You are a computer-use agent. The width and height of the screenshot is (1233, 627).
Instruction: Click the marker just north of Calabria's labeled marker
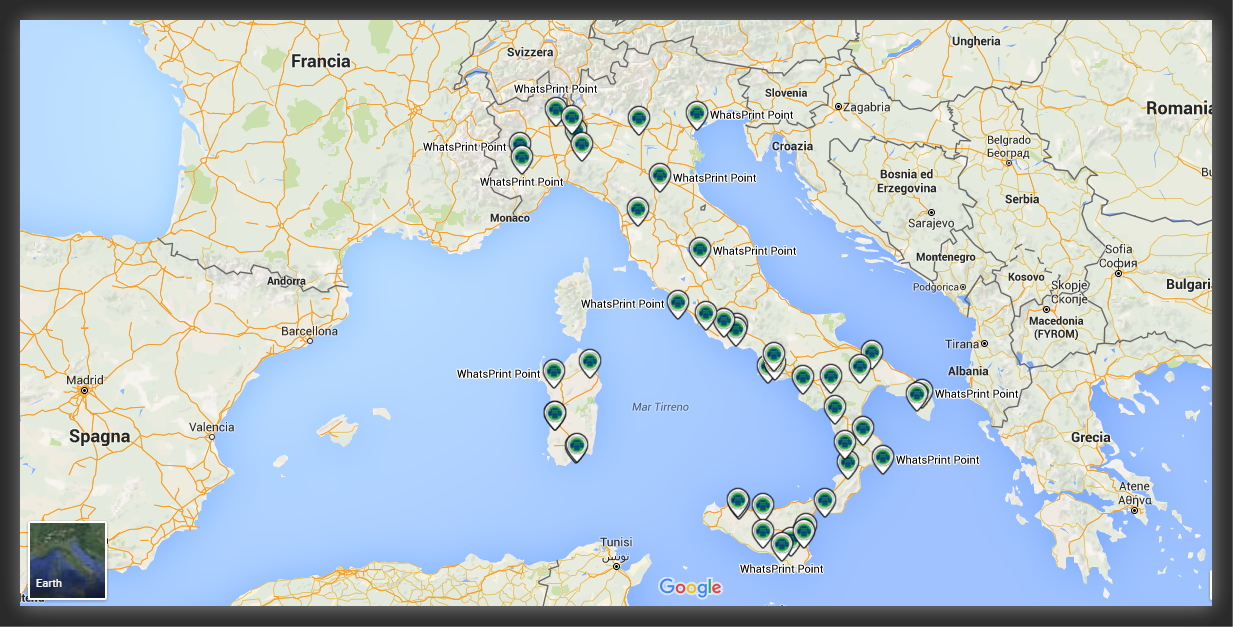coord(863,431)
